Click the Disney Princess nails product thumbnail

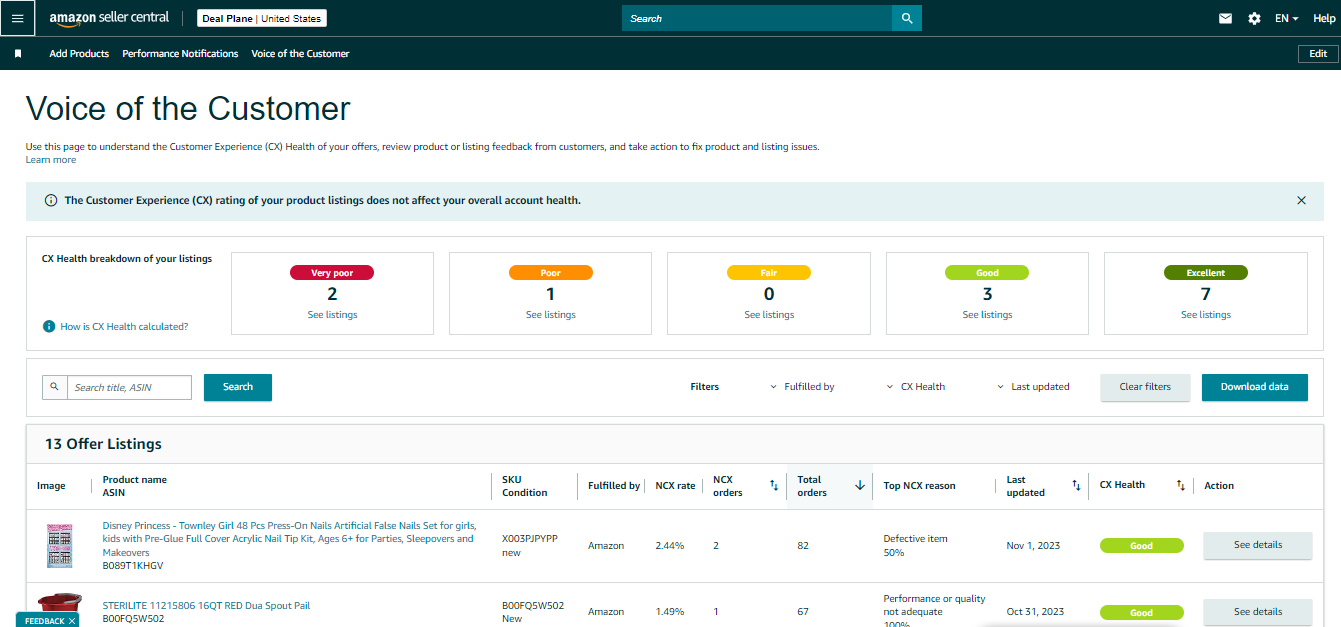pos(60,547)
